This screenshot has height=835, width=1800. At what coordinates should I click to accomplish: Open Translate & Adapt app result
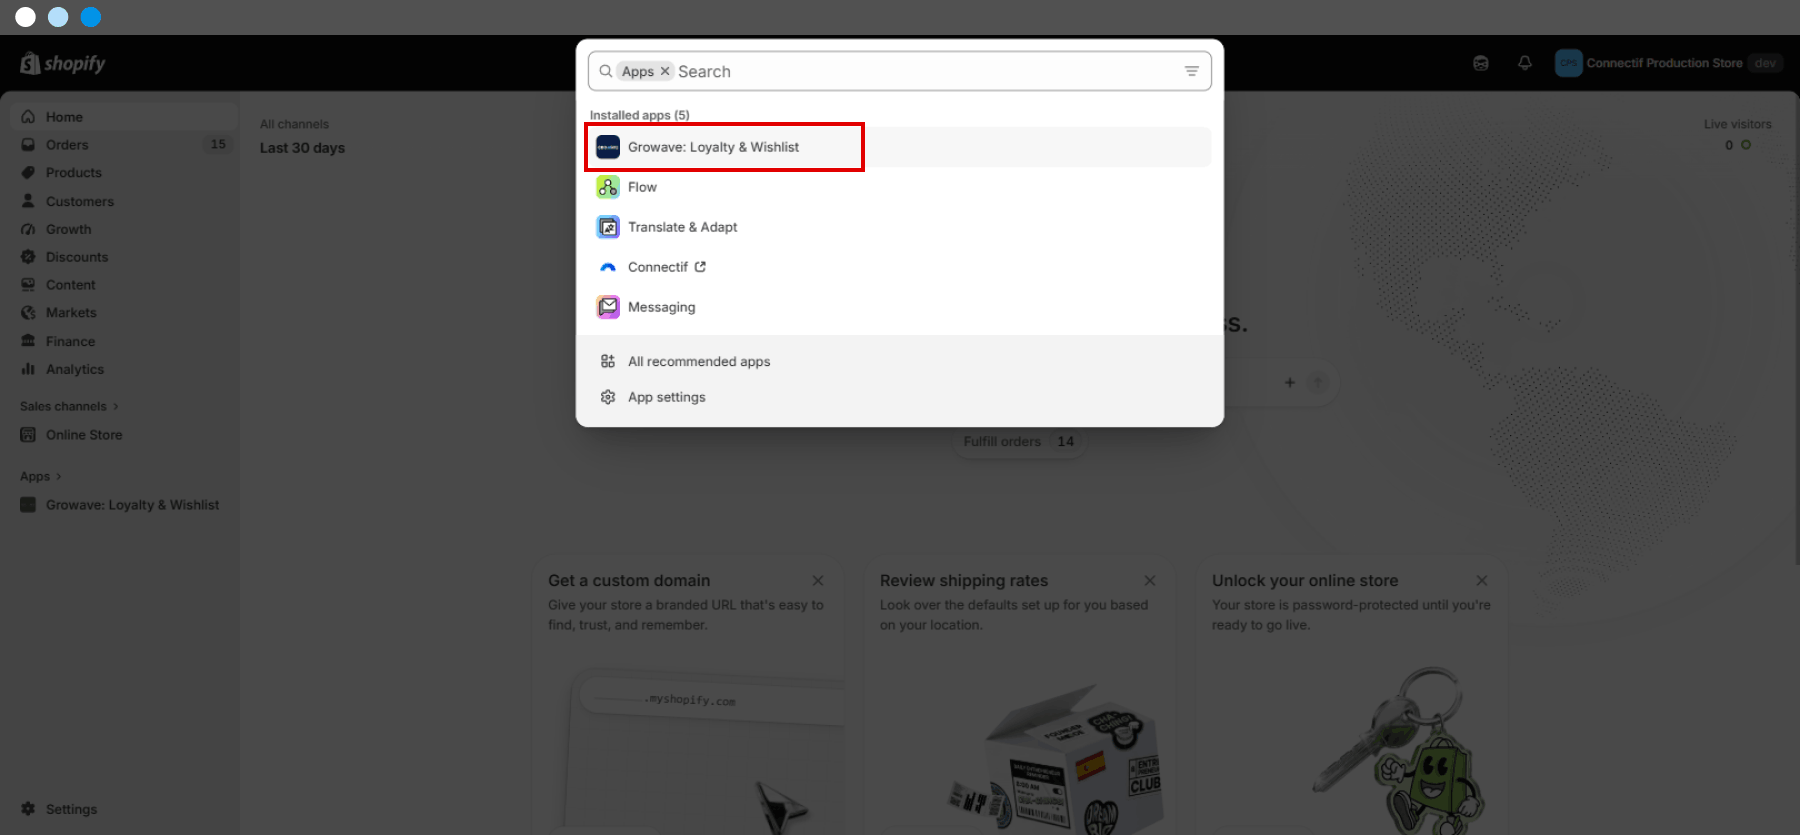899,227
